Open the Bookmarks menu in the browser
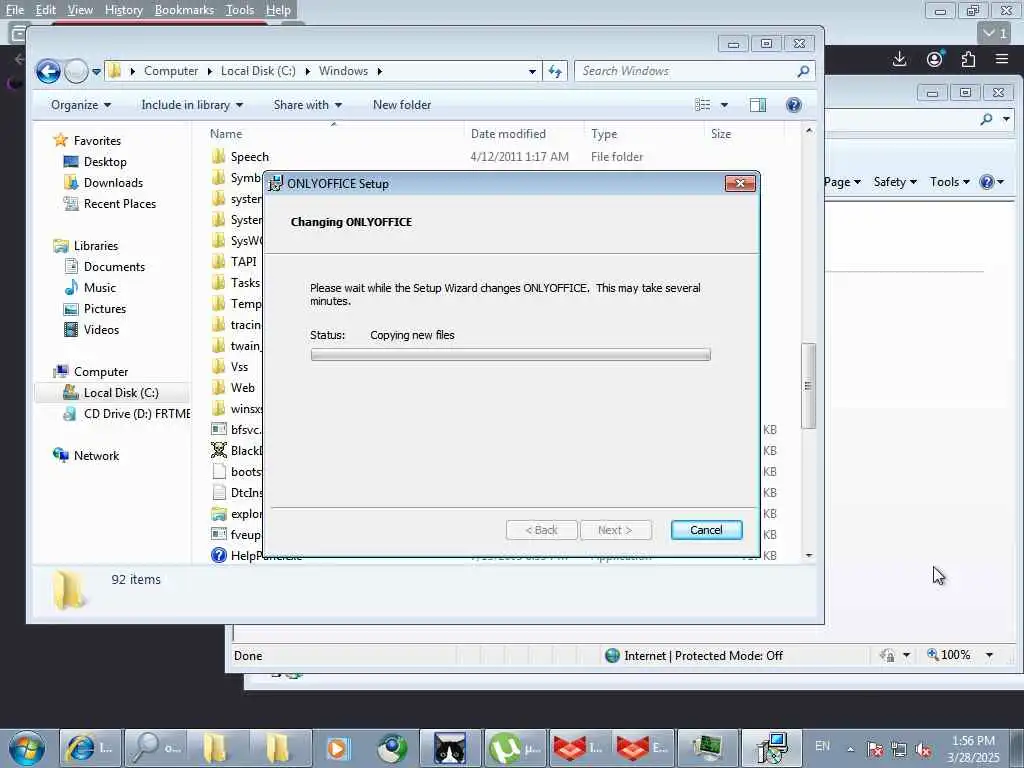Viewport: 1024px width, 768px height. [184, 10]
